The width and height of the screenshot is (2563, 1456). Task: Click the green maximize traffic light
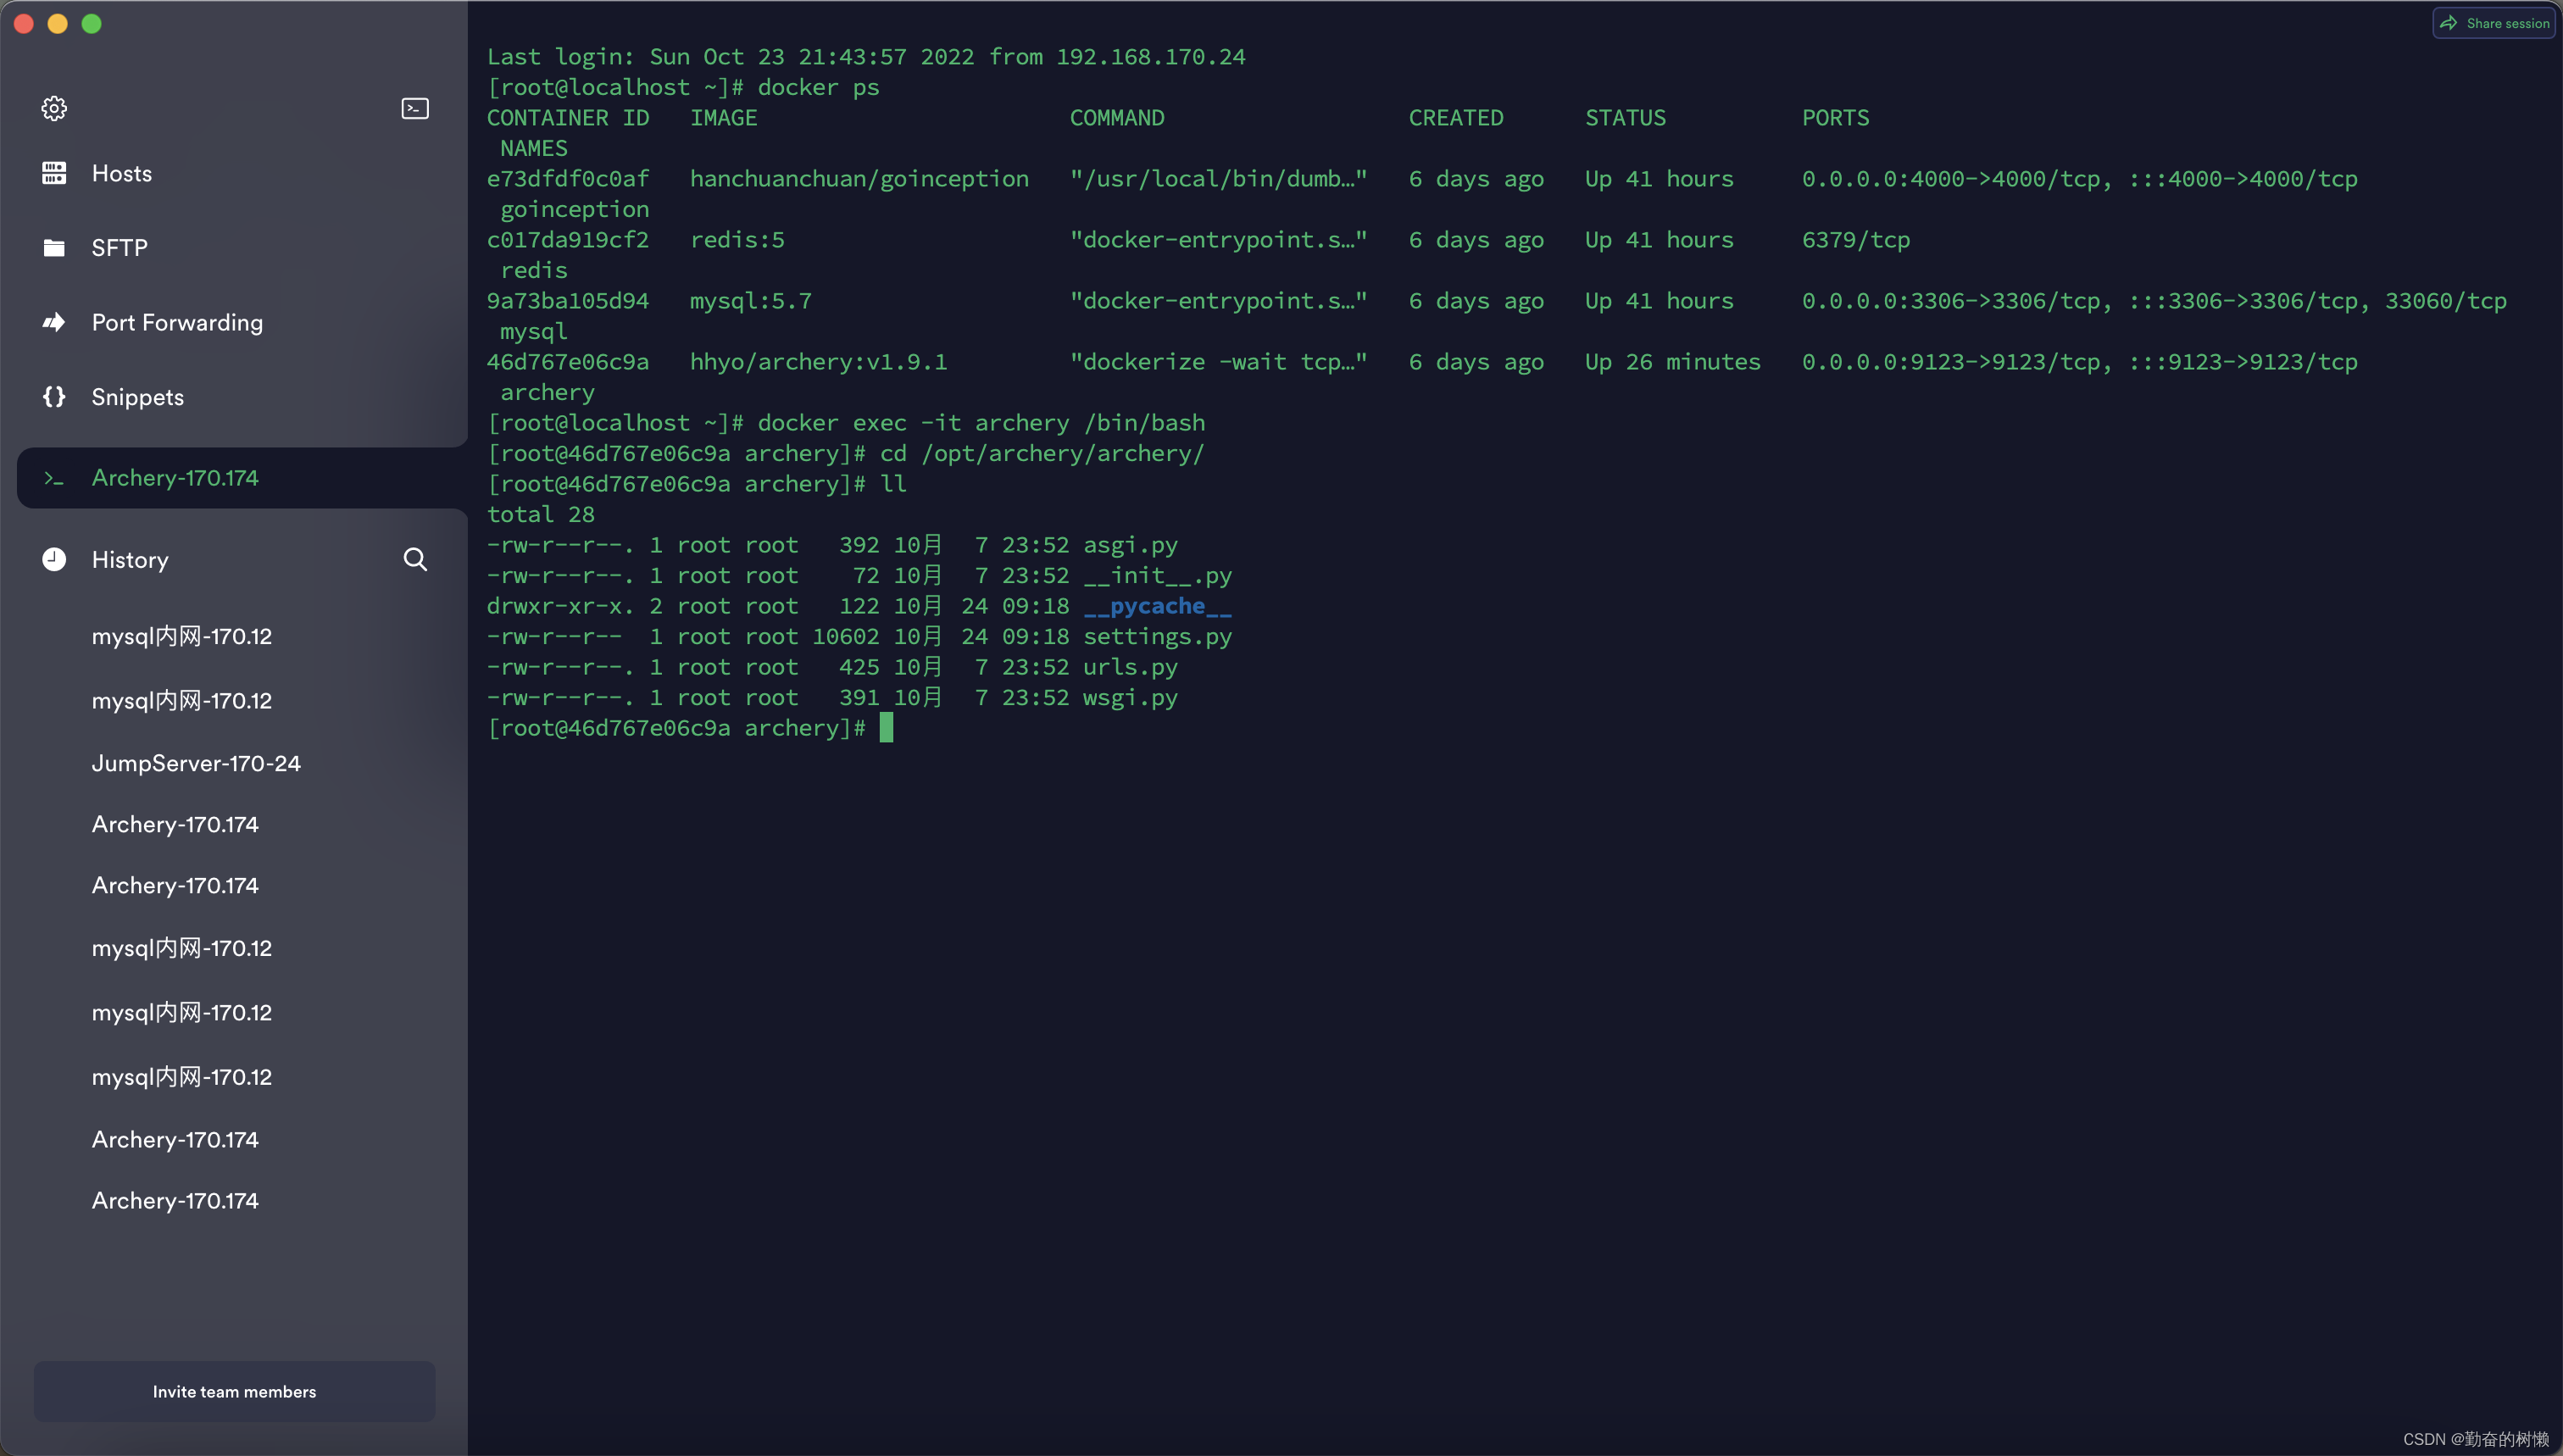point(91,23)
